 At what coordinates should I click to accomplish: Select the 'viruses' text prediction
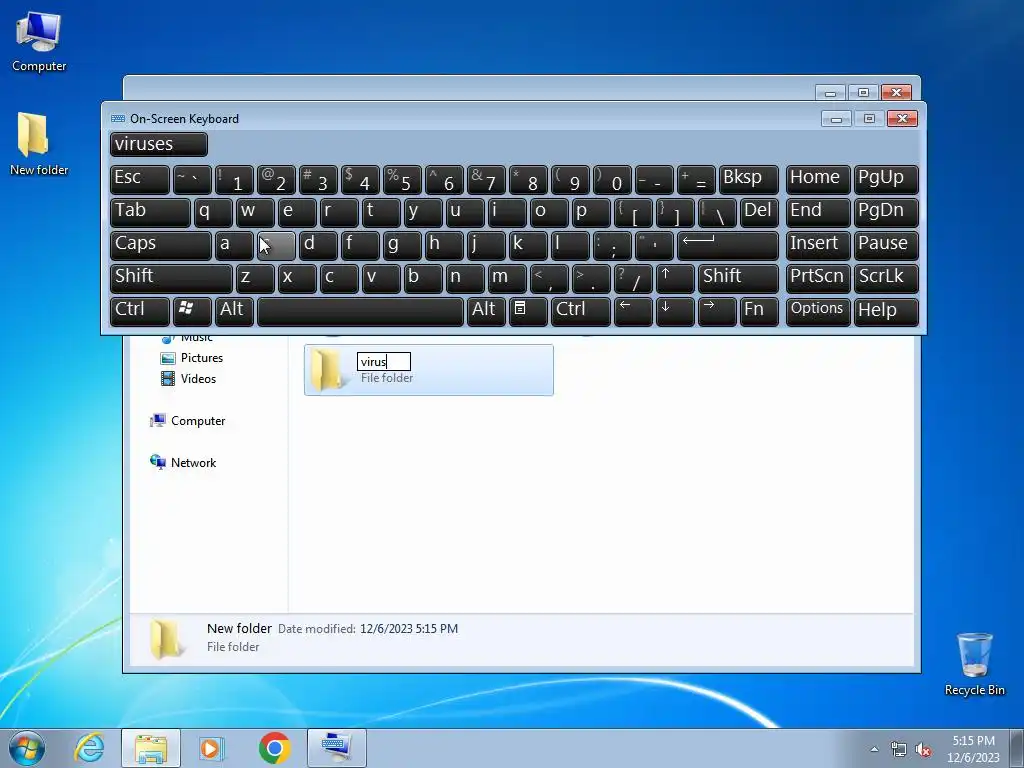[159, 144]
